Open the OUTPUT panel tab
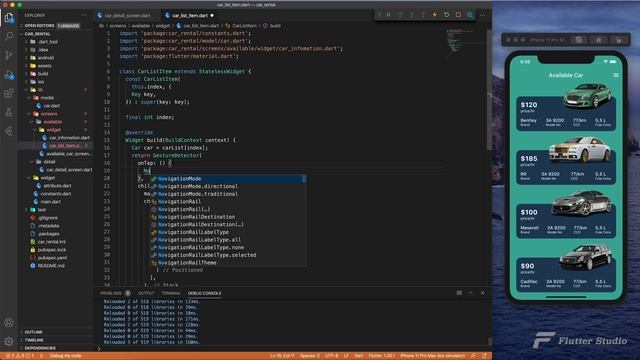 pyautogui.click(x=146, y=293)
